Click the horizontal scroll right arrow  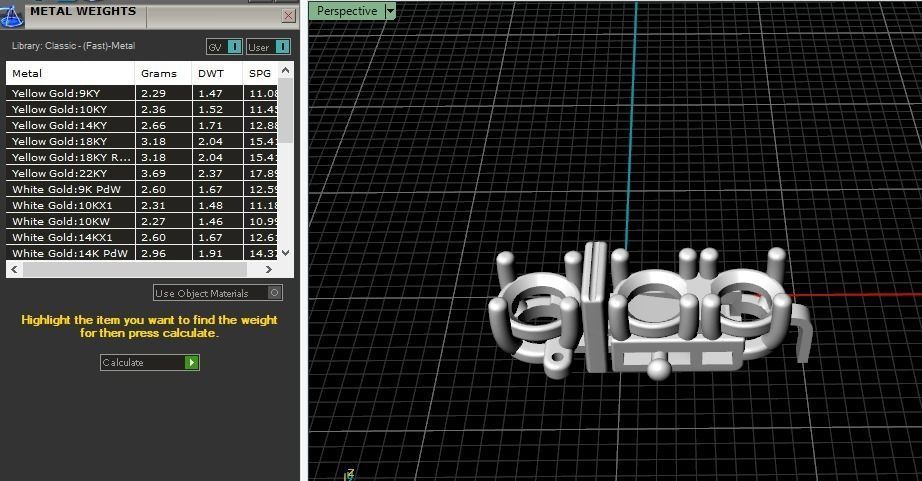coord(269,269)
